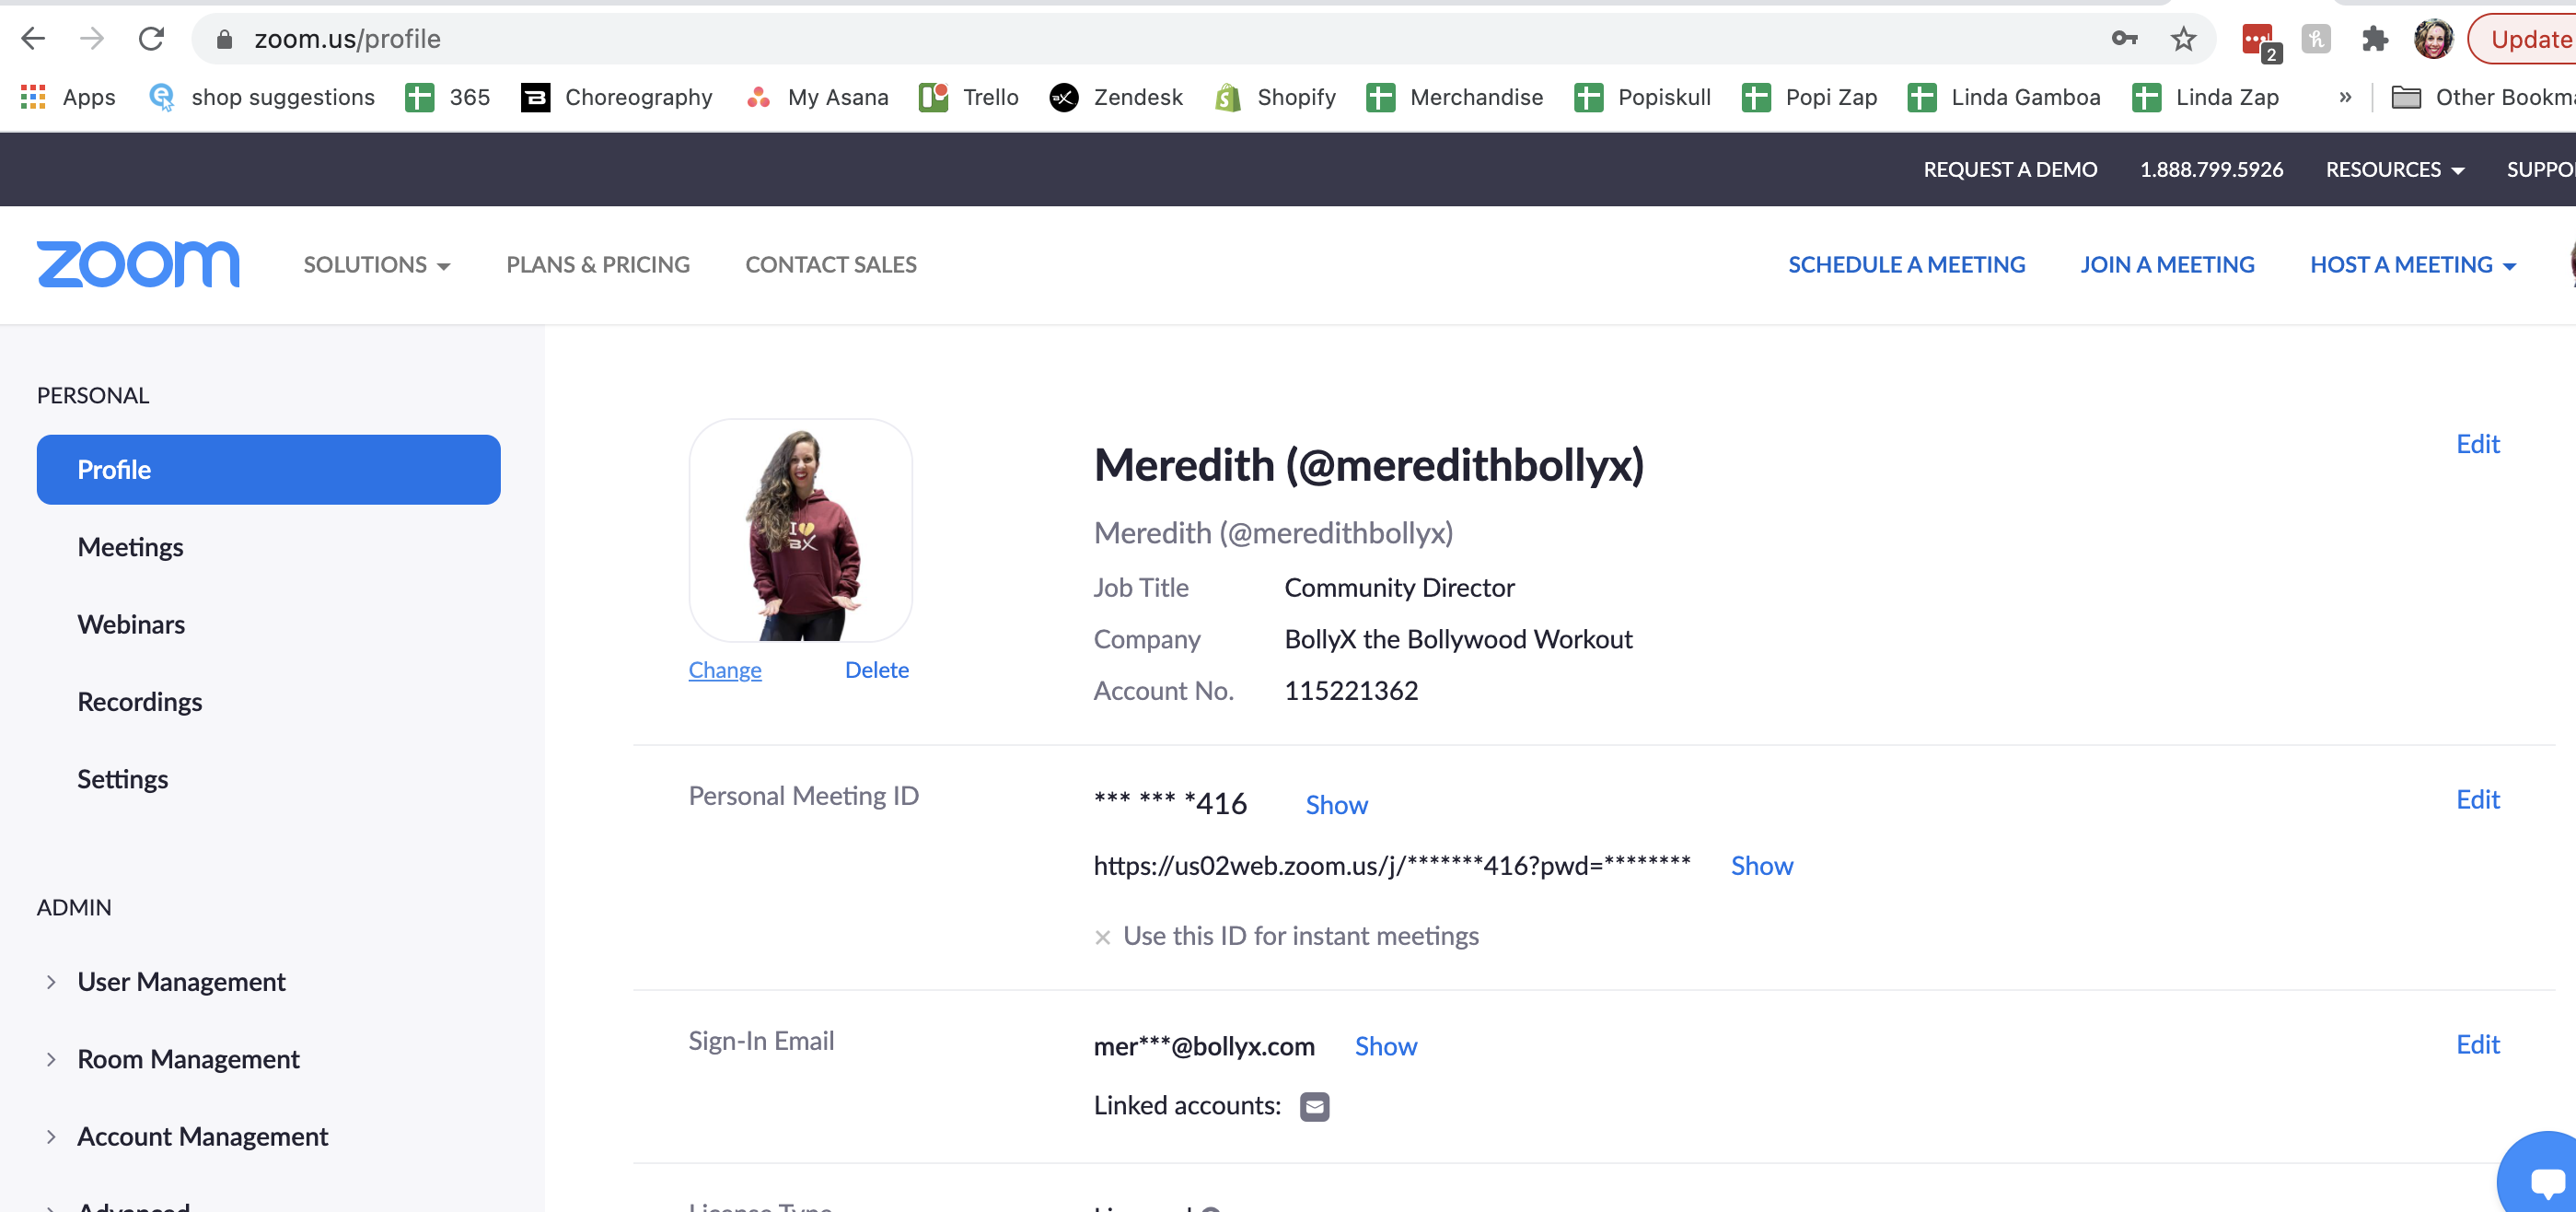This screenshot has width=2576, height=1212.
Task: Click the Chrome Update button
Action: (2523, 39)
